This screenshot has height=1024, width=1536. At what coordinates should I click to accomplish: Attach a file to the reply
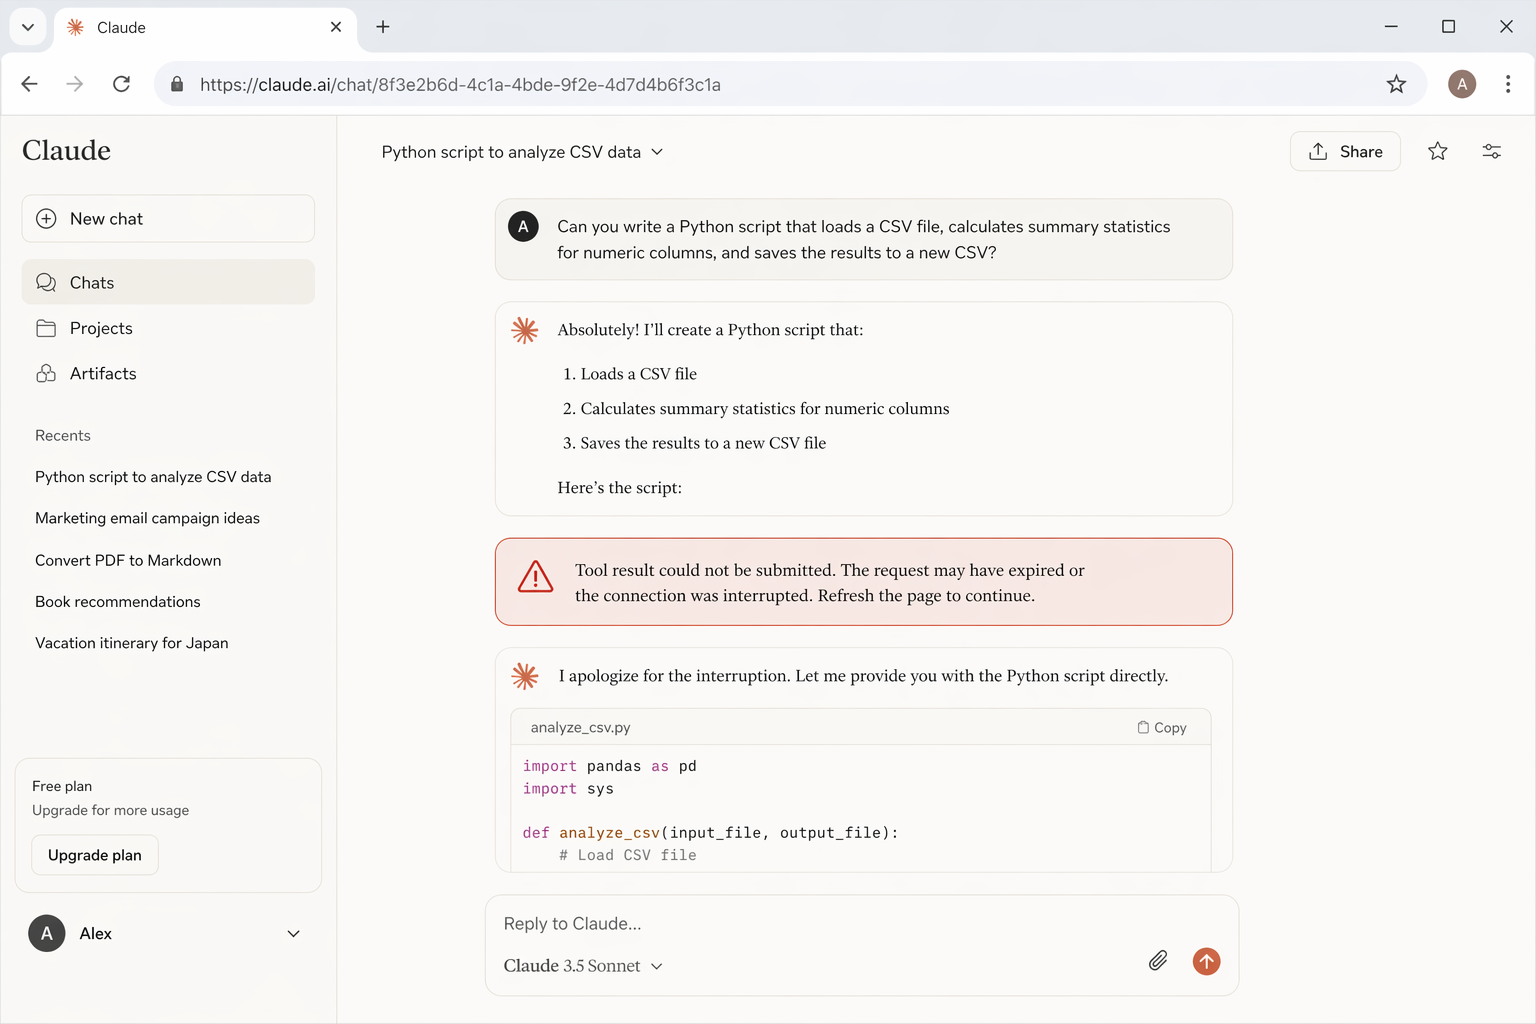tap(1157, 960)
